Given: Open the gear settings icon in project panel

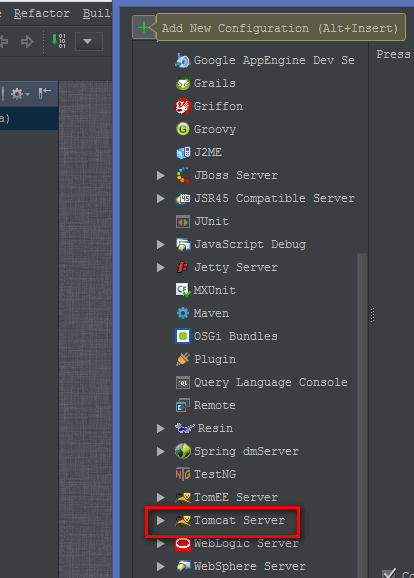Looking at the screenshot, I should [20, 94].
